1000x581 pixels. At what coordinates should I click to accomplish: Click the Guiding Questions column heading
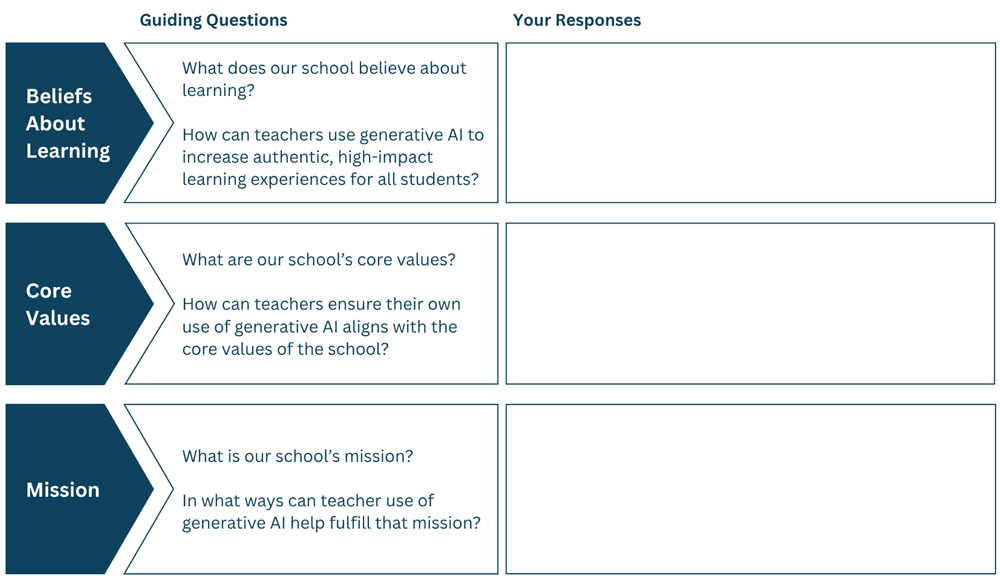(x=214, y=20)
